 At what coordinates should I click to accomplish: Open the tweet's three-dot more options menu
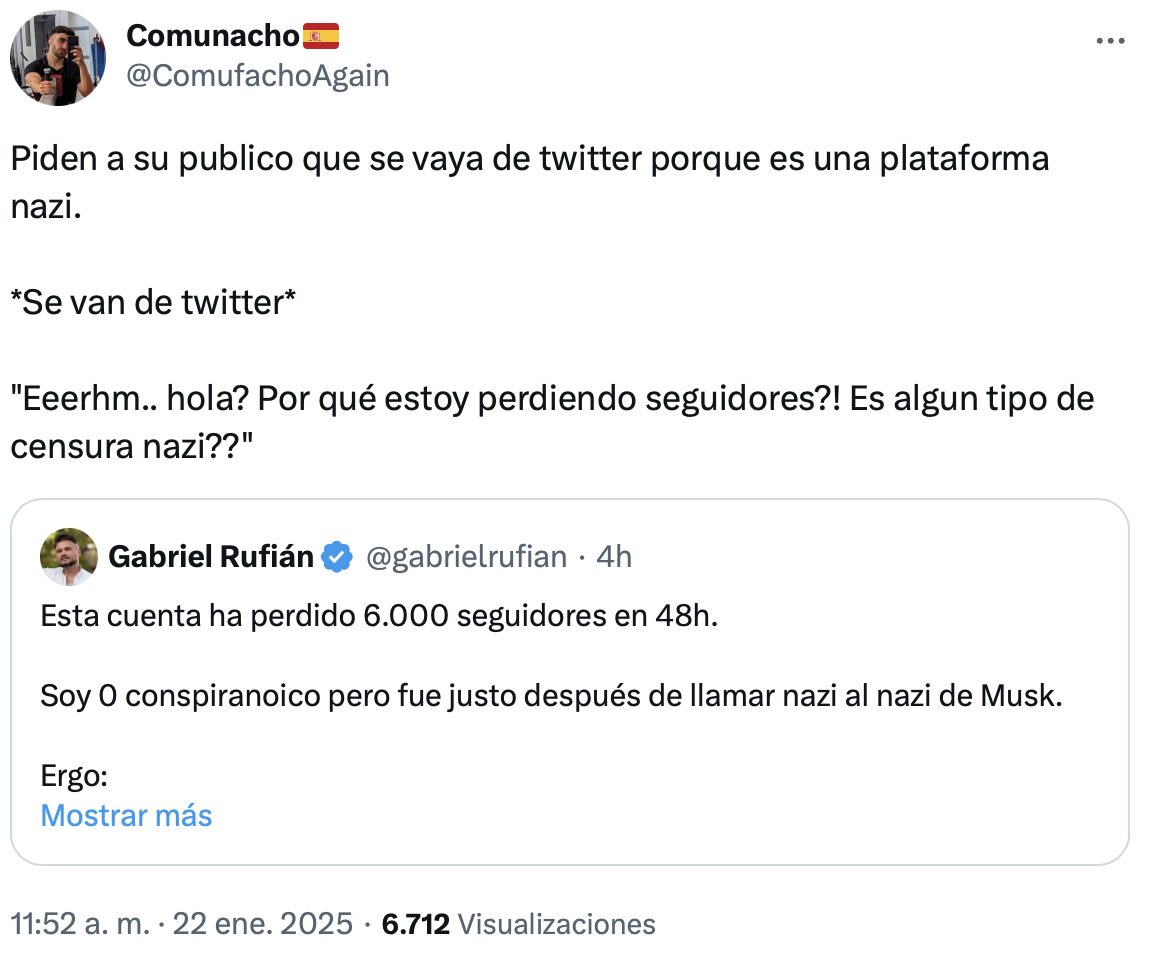(x=1110, y=42)
